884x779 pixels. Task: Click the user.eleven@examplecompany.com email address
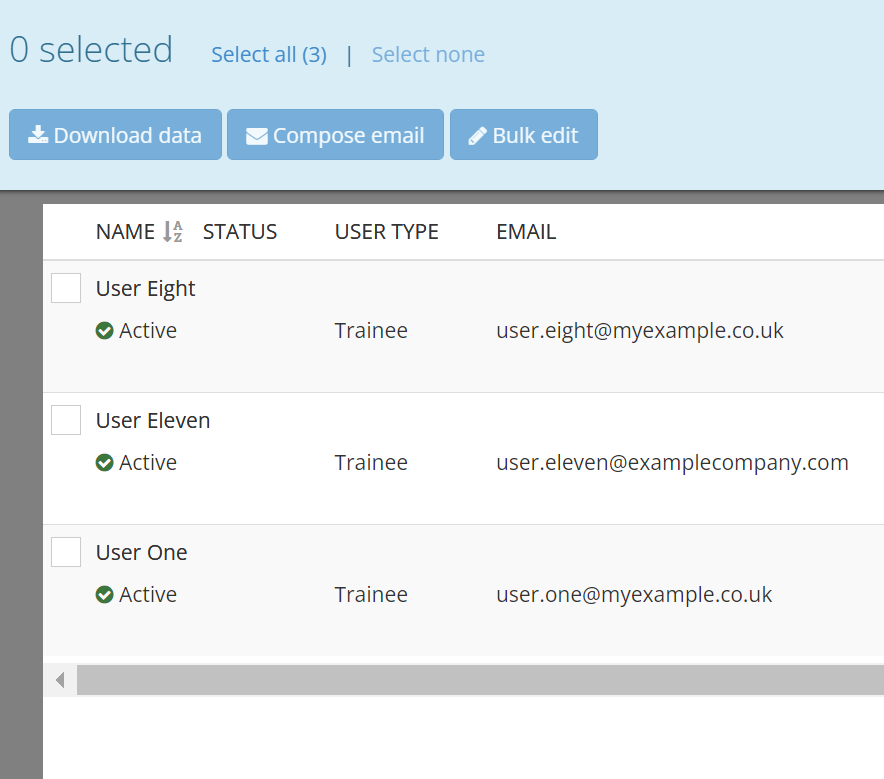[x=672, y=463]
